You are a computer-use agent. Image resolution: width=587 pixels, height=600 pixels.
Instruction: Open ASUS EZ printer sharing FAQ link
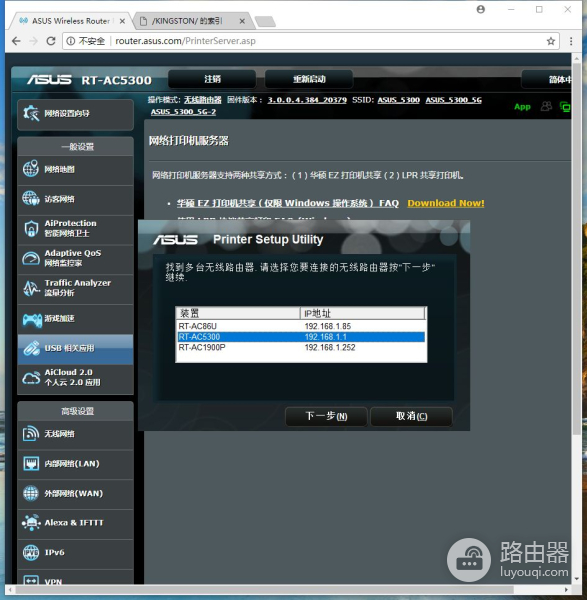click(x=288, y=203)
